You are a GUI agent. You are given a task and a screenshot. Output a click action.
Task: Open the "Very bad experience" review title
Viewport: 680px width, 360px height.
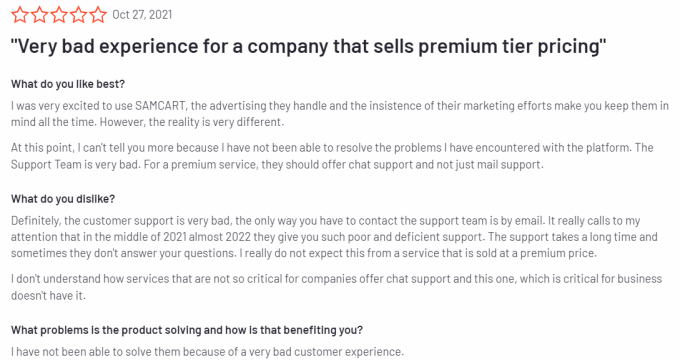click(308, 46)
